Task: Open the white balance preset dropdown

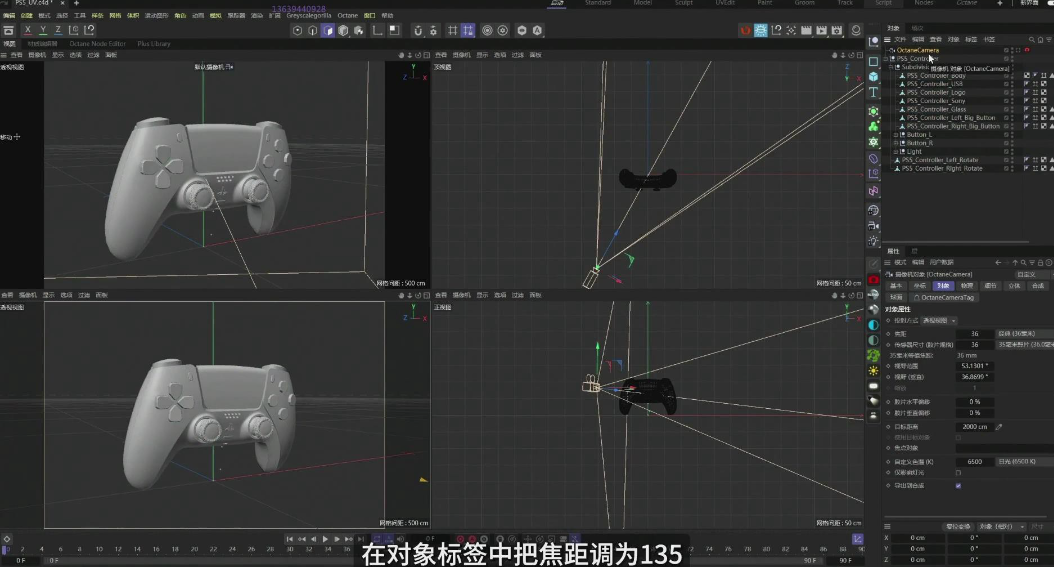Action: [x=1023, y=462]
